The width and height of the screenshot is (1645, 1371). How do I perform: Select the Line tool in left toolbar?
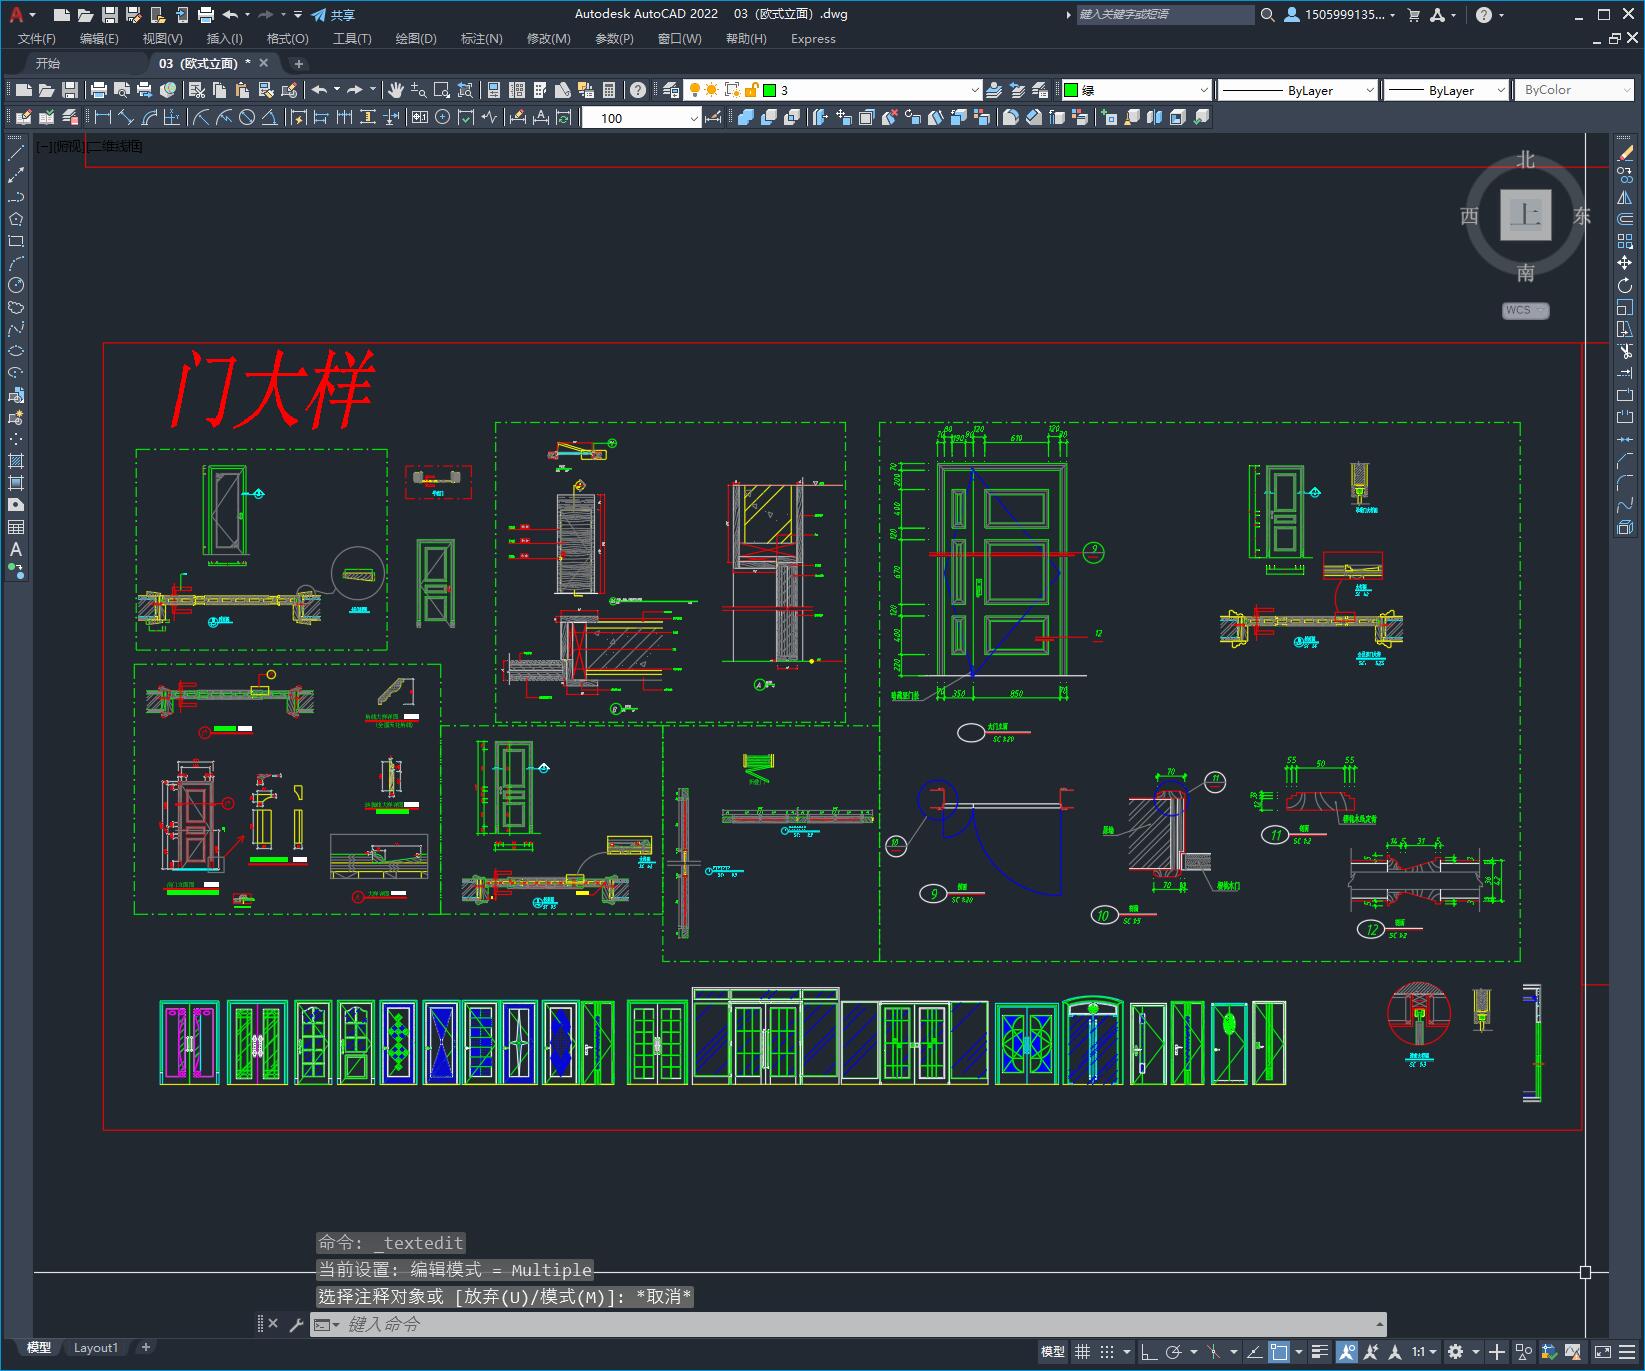16,153
